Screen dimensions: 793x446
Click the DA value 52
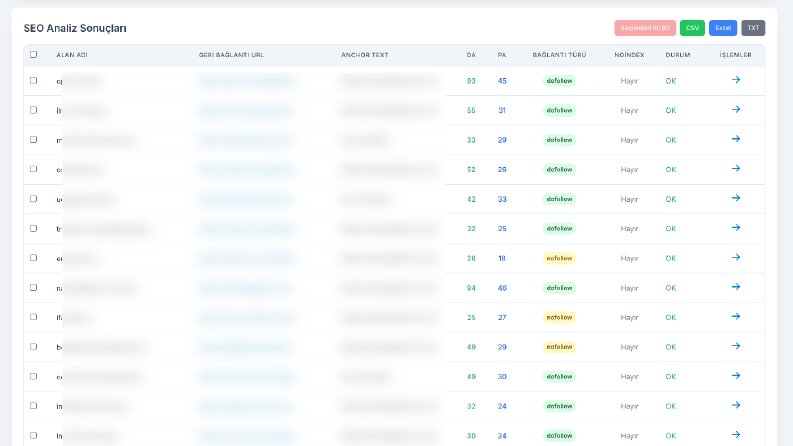tap(471, 169)
